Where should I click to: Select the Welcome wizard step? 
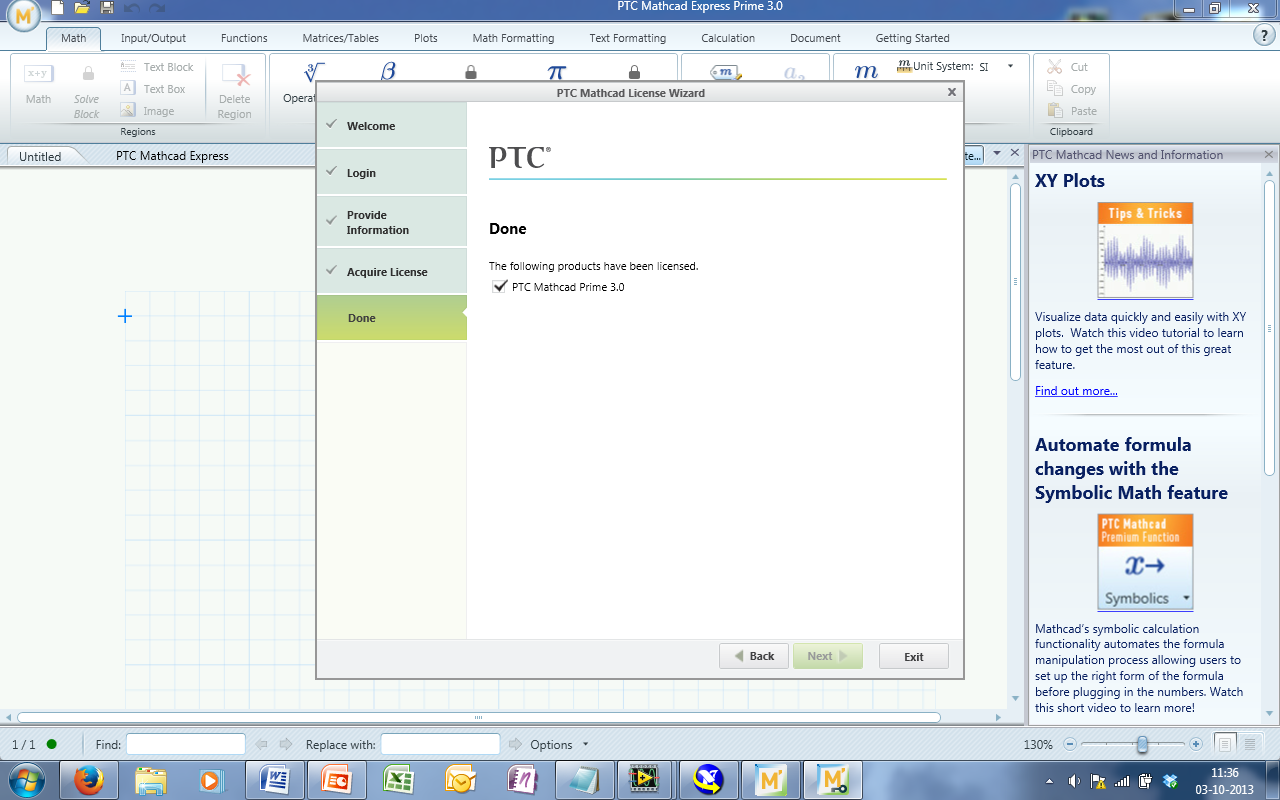392,126
